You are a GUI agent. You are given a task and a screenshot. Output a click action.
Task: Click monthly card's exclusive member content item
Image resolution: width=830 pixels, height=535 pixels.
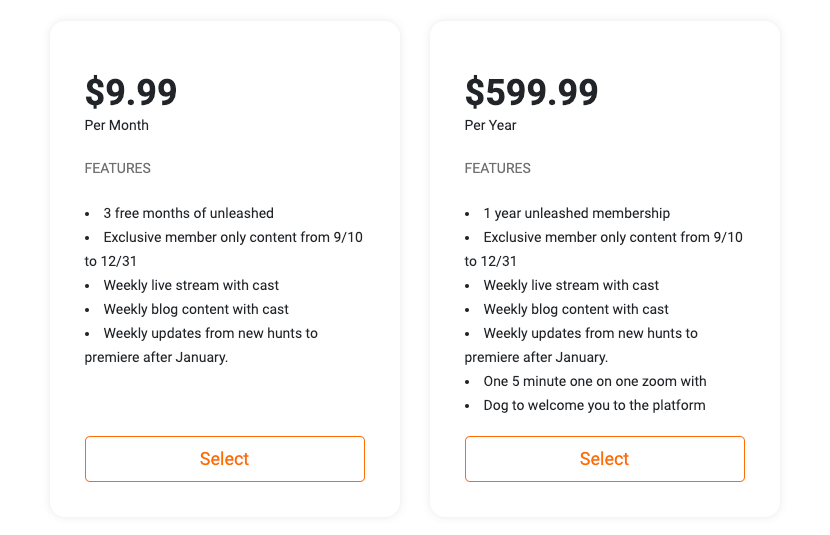click(222, 238)
